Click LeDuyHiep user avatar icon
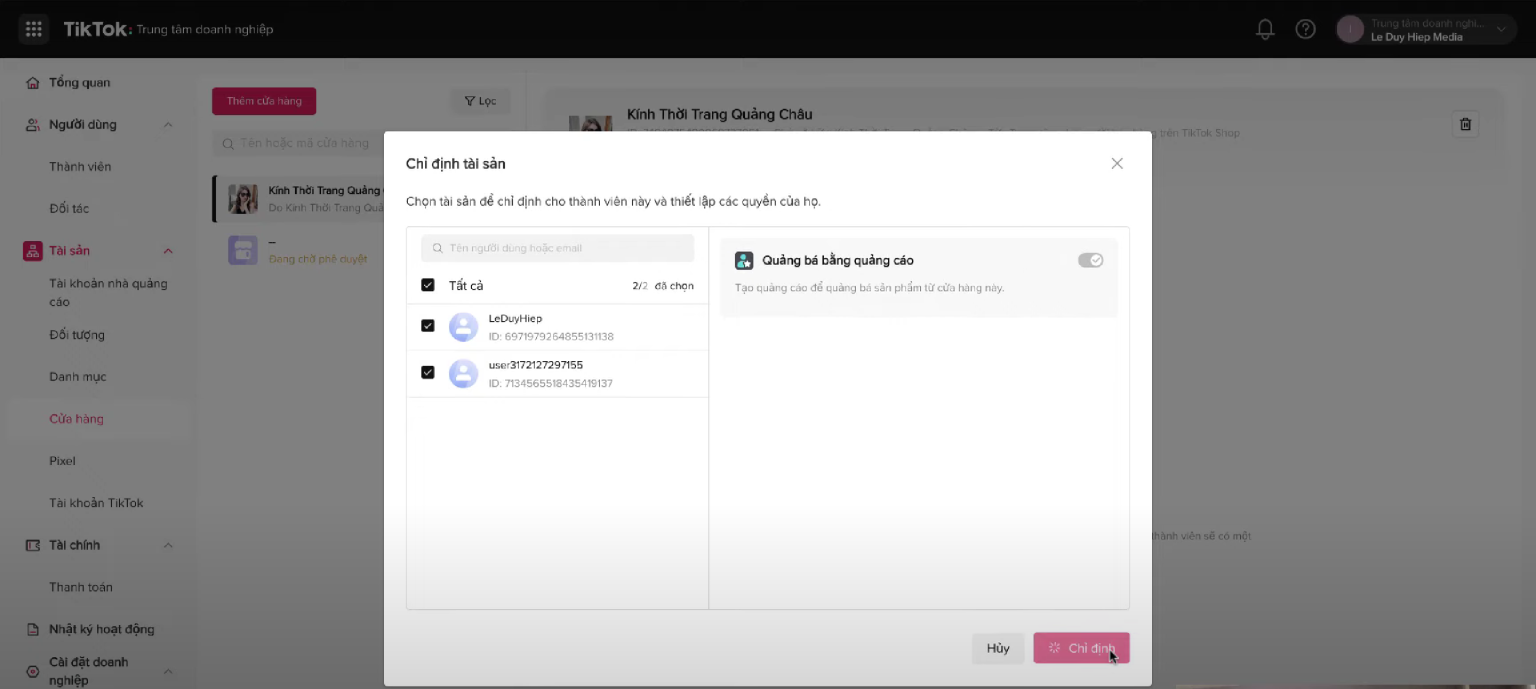Screen dimensions: 1536x689 coord(463,327)
